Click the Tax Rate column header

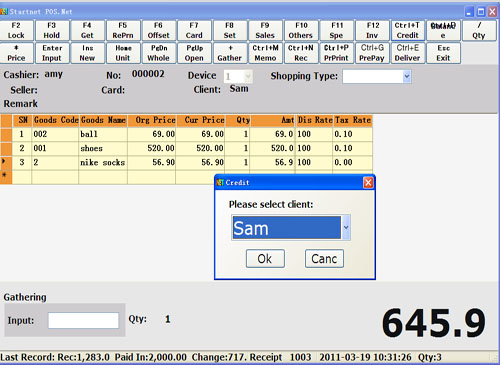[353, 120]
